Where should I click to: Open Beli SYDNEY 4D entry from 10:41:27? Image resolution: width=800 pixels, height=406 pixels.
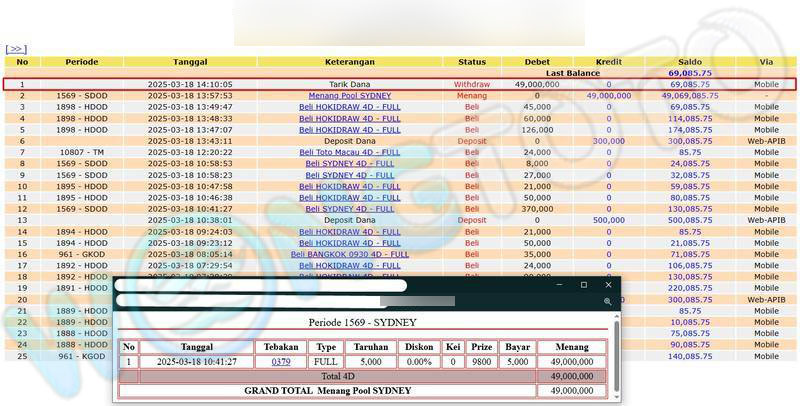(349, 209)
